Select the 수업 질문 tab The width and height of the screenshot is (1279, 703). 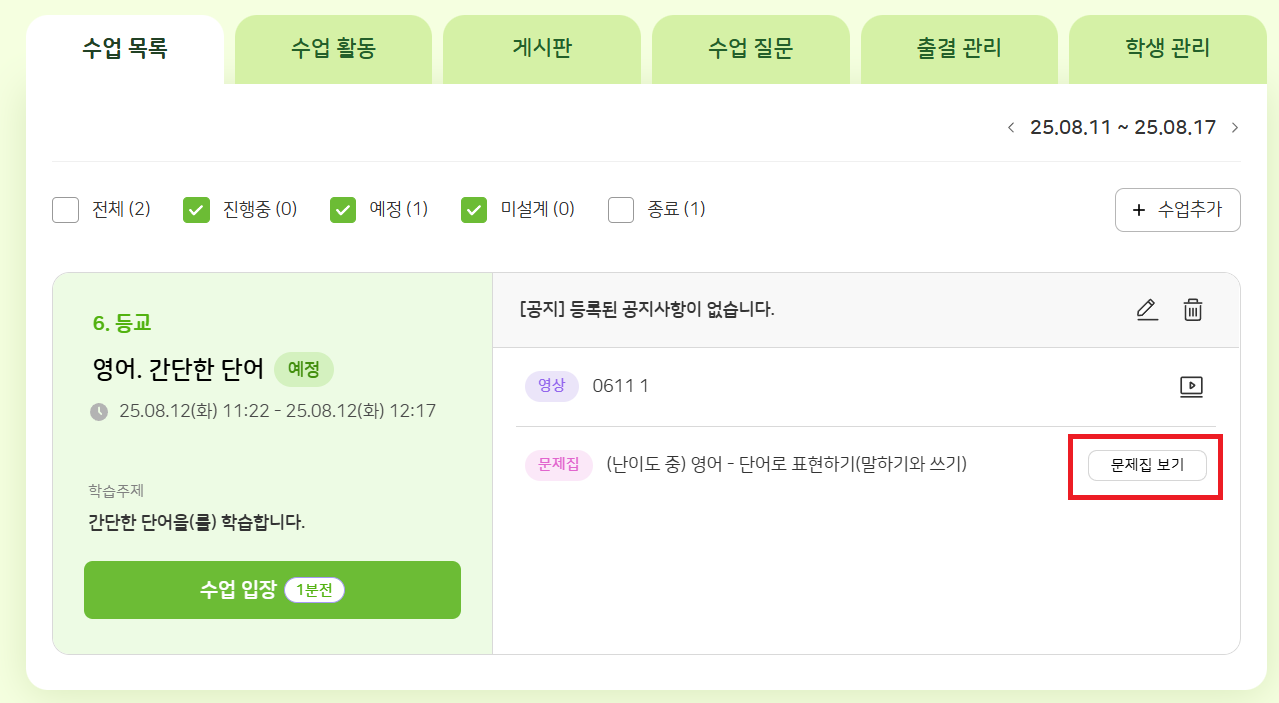click(x=750, y=49)
